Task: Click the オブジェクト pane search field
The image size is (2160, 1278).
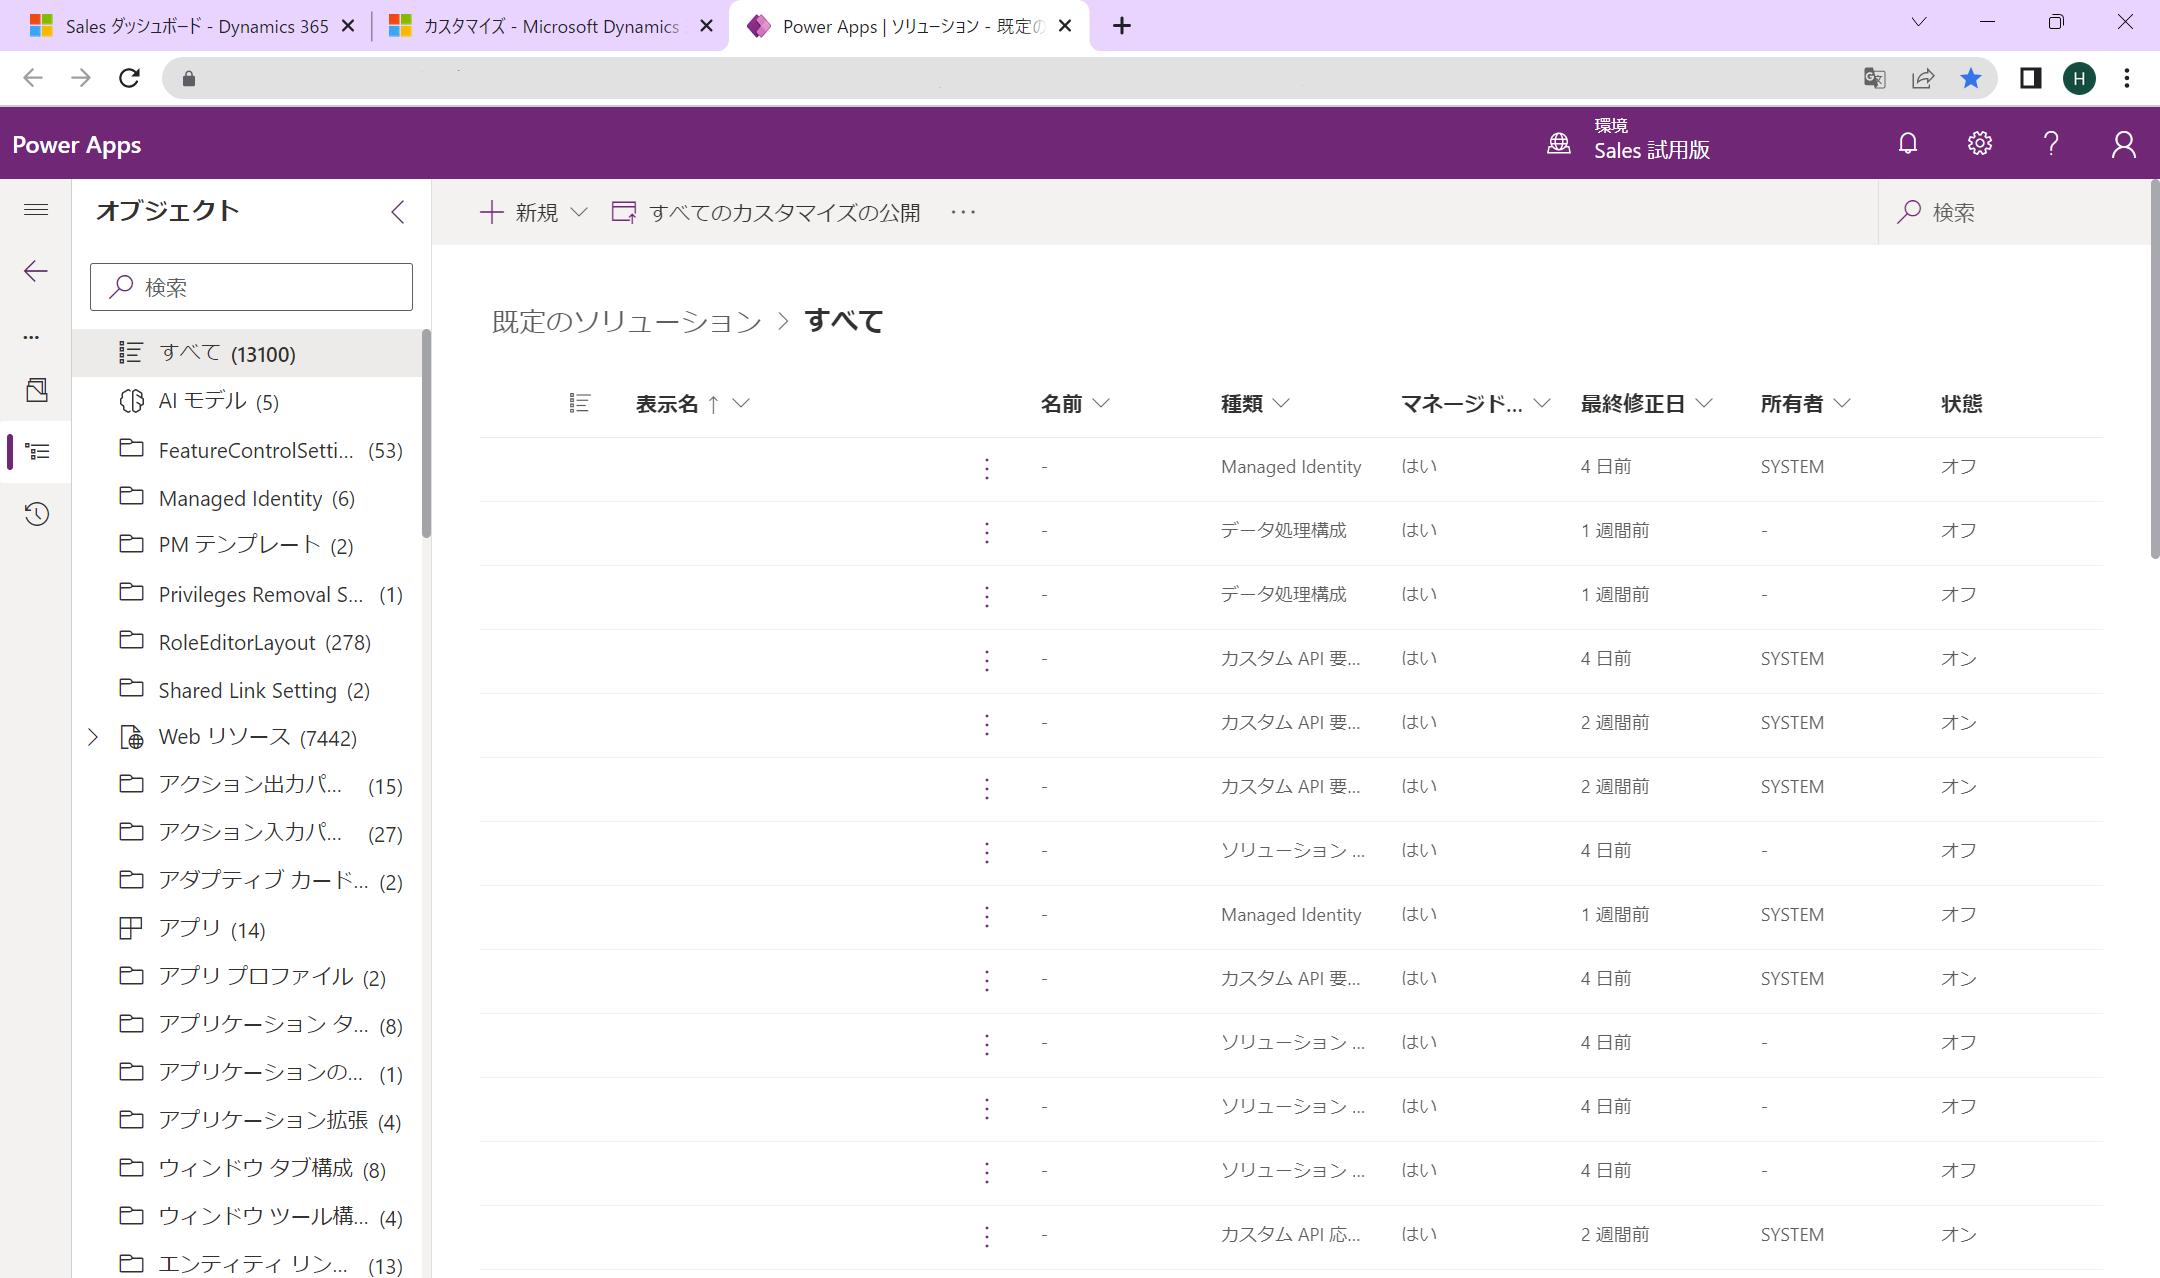Action: click(251, 287)
